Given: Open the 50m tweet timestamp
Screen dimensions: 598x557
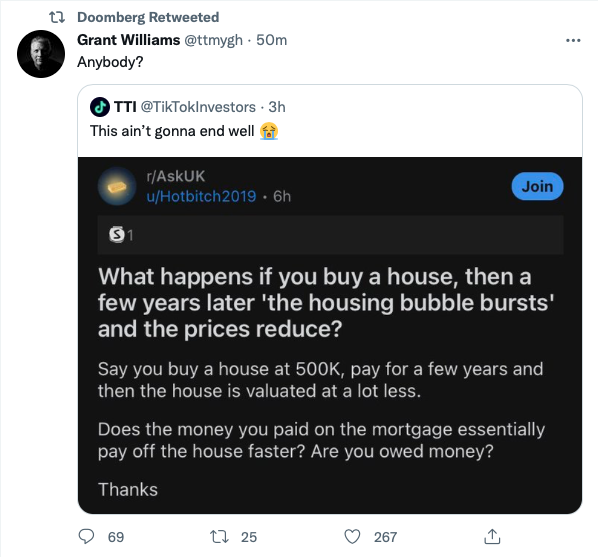Looking at the screenshot, I should [x=272, y=40].
